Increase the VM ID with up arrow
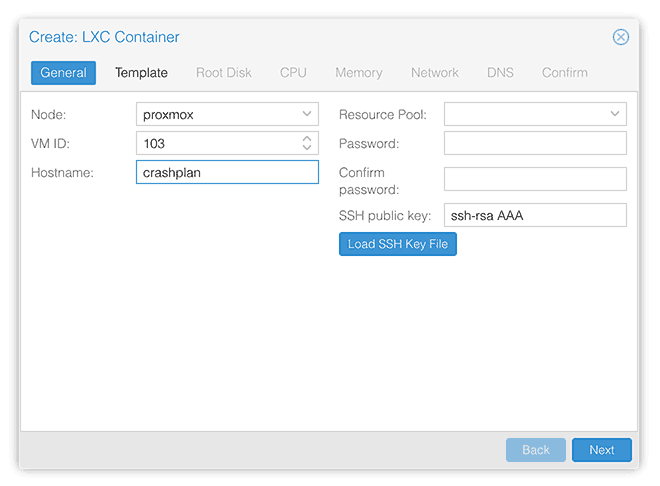This screenshot has height=486, width=660. 307,138
